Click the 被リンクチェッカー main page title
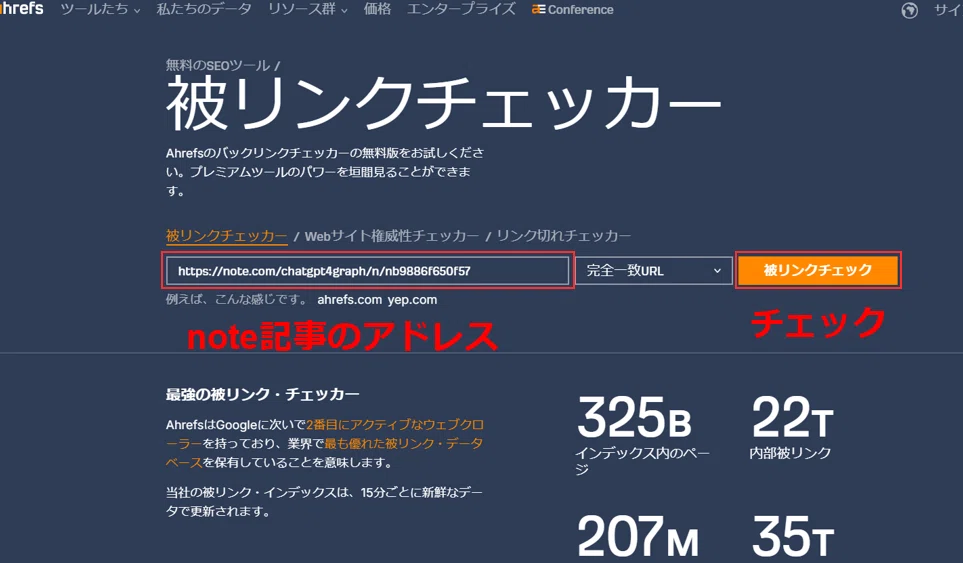The width and height of the screenshot is (963, 563). point(443,104)
